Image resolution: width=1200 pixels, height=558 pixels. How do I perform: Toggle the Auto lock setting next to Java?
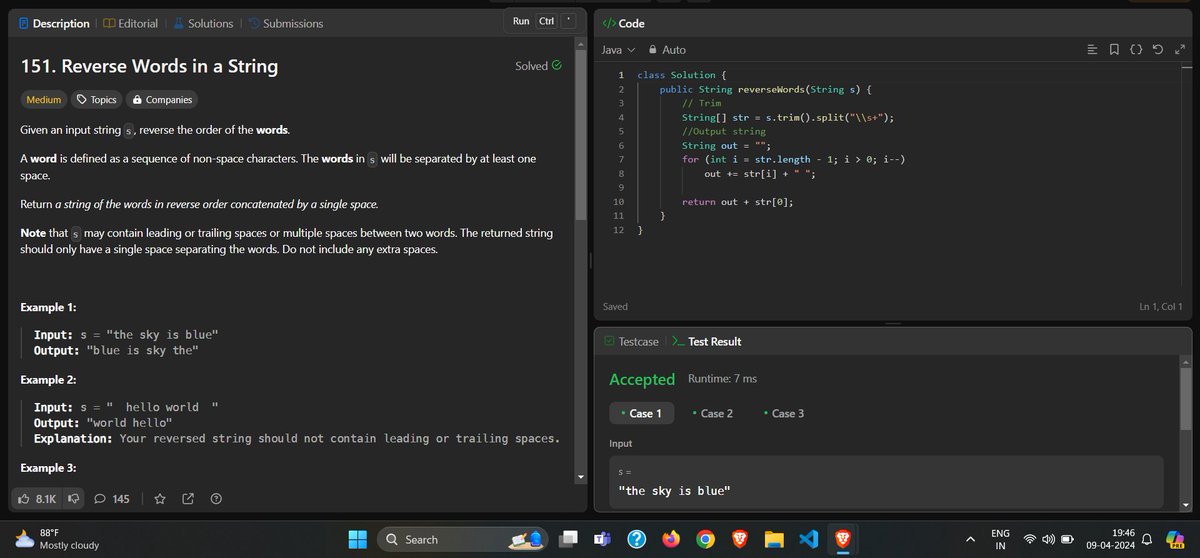click(x=668, y=49)
